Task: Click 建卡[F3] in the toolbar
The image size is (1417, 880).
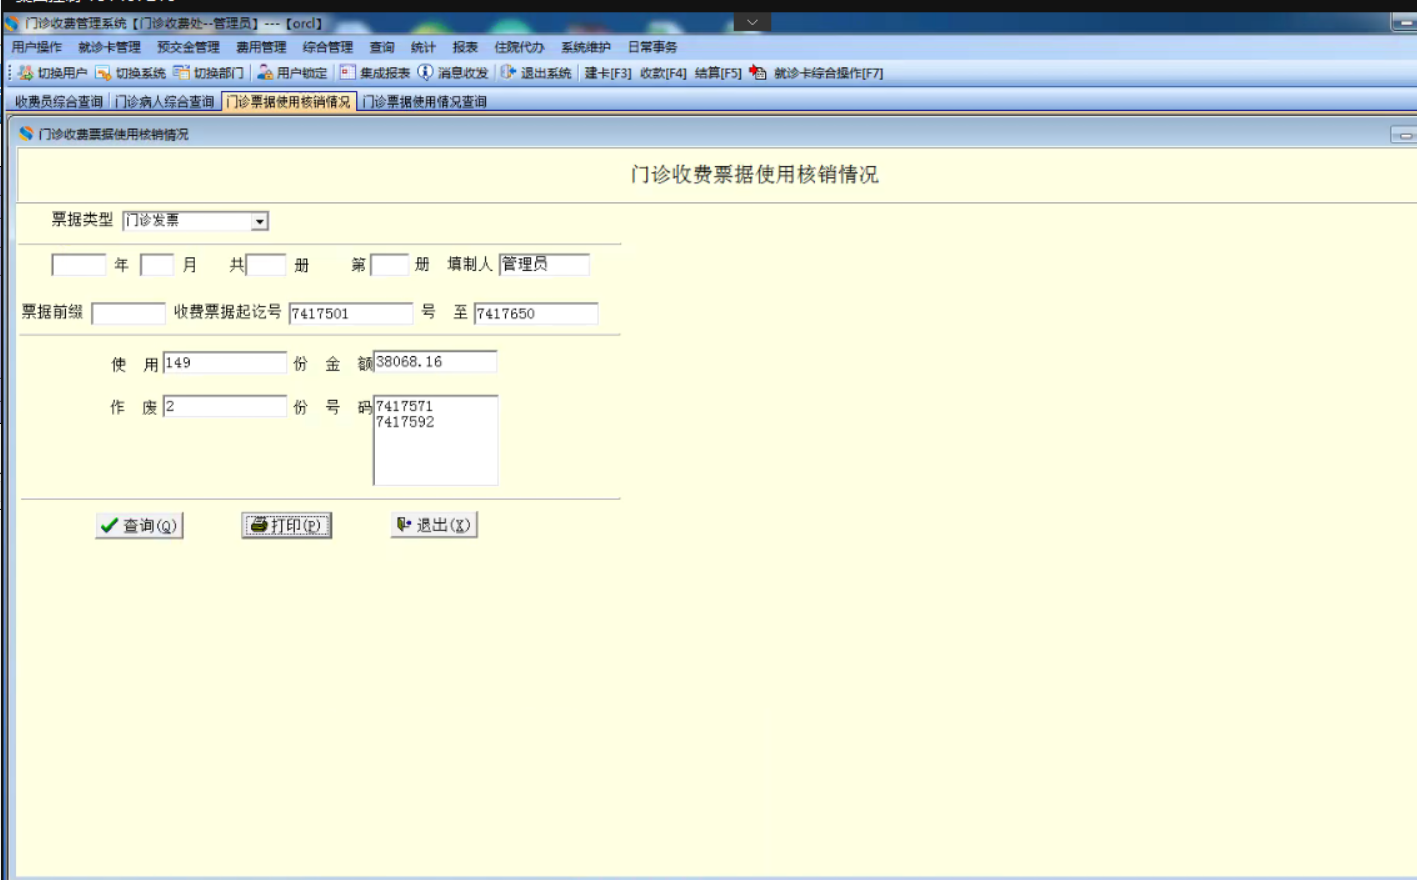Action: point(608,73)
